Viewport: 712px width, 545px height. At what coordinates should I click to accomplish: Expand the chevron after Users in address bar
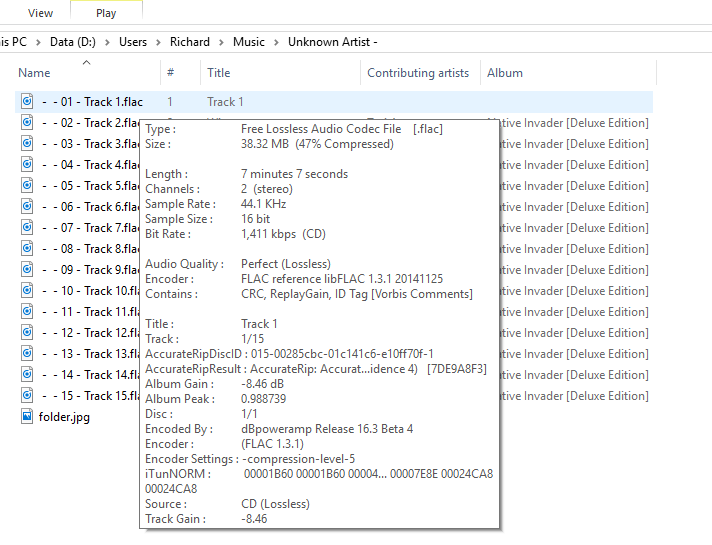(156, 42)
